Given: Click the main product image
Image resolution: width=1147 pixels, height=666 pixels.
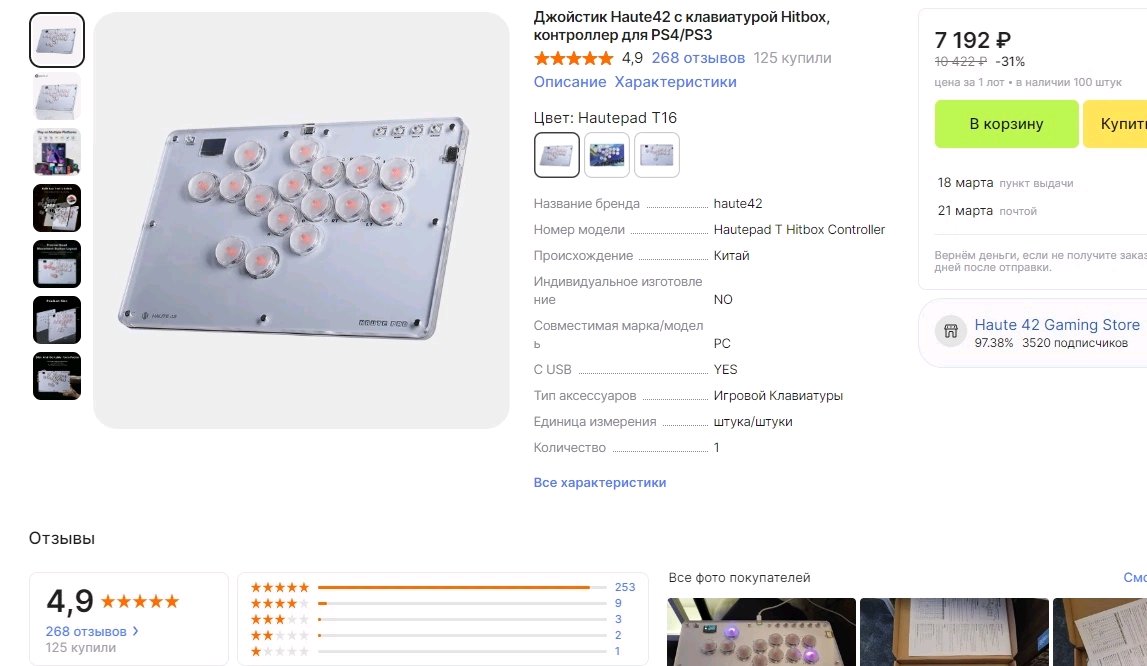Looking at the screenshot, I should [x=301, y=220].
